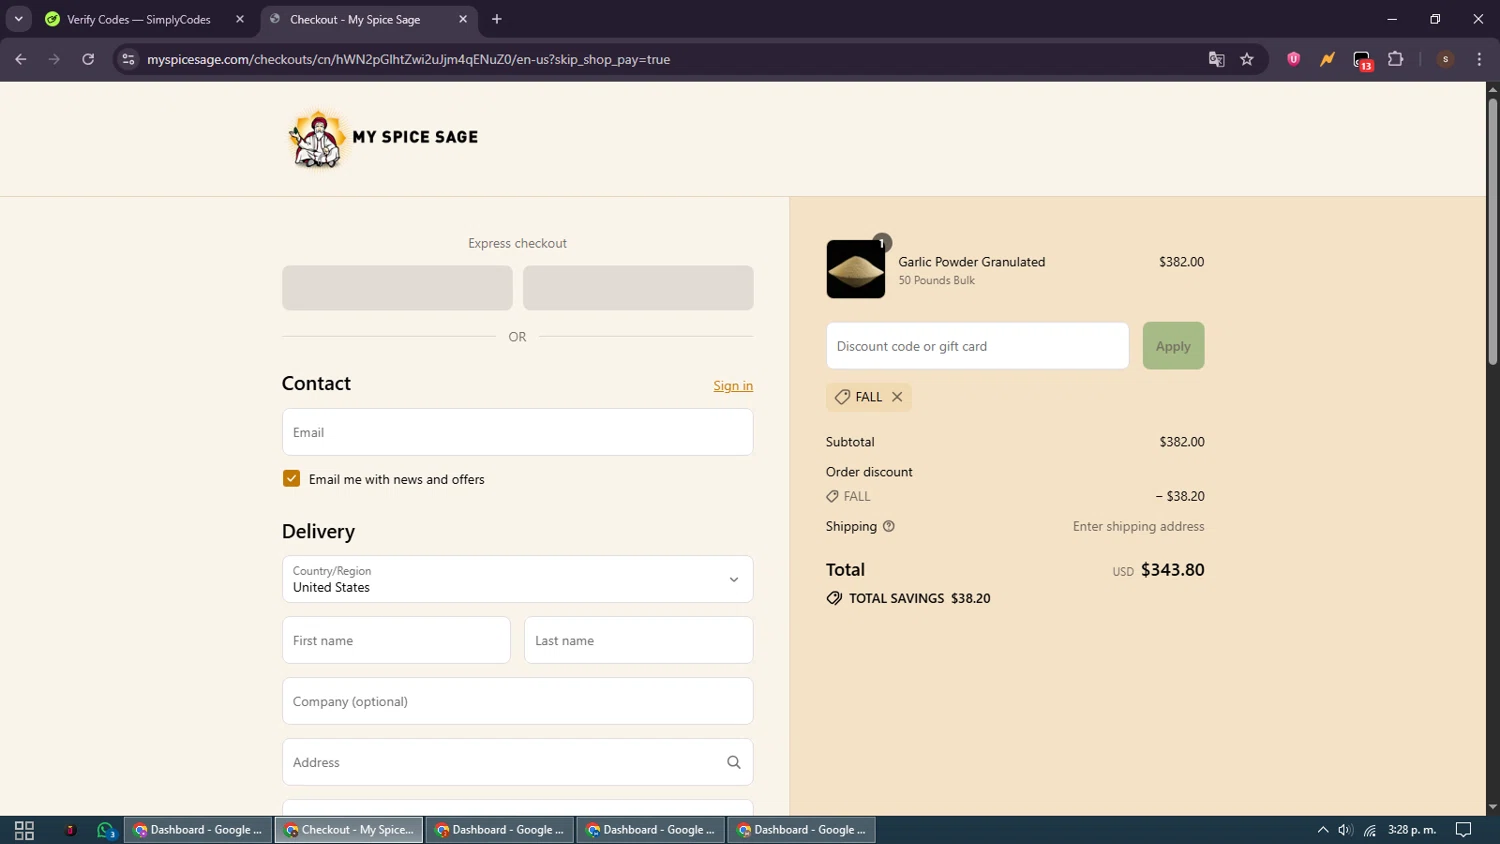The image size is (1500, 844).
Task: Select Checkout - My Spice taskbar window
Action: [x=349, y=830]
